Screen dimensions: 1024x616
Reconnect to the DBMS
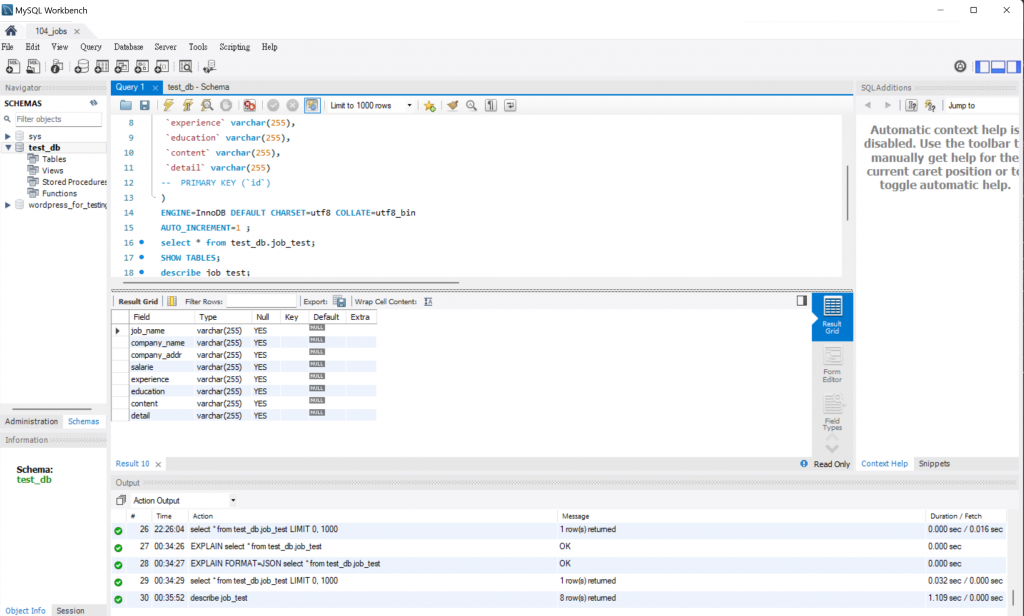209,66
